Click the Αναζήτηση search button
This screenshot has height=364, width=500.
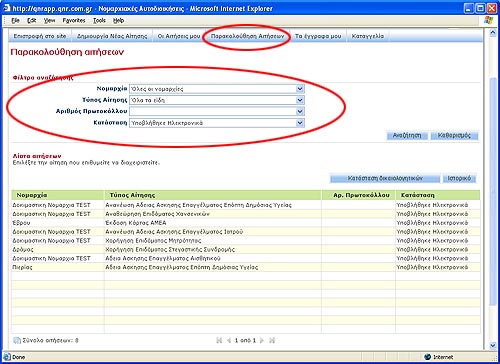pyautogui.click(x=407, y=136)
